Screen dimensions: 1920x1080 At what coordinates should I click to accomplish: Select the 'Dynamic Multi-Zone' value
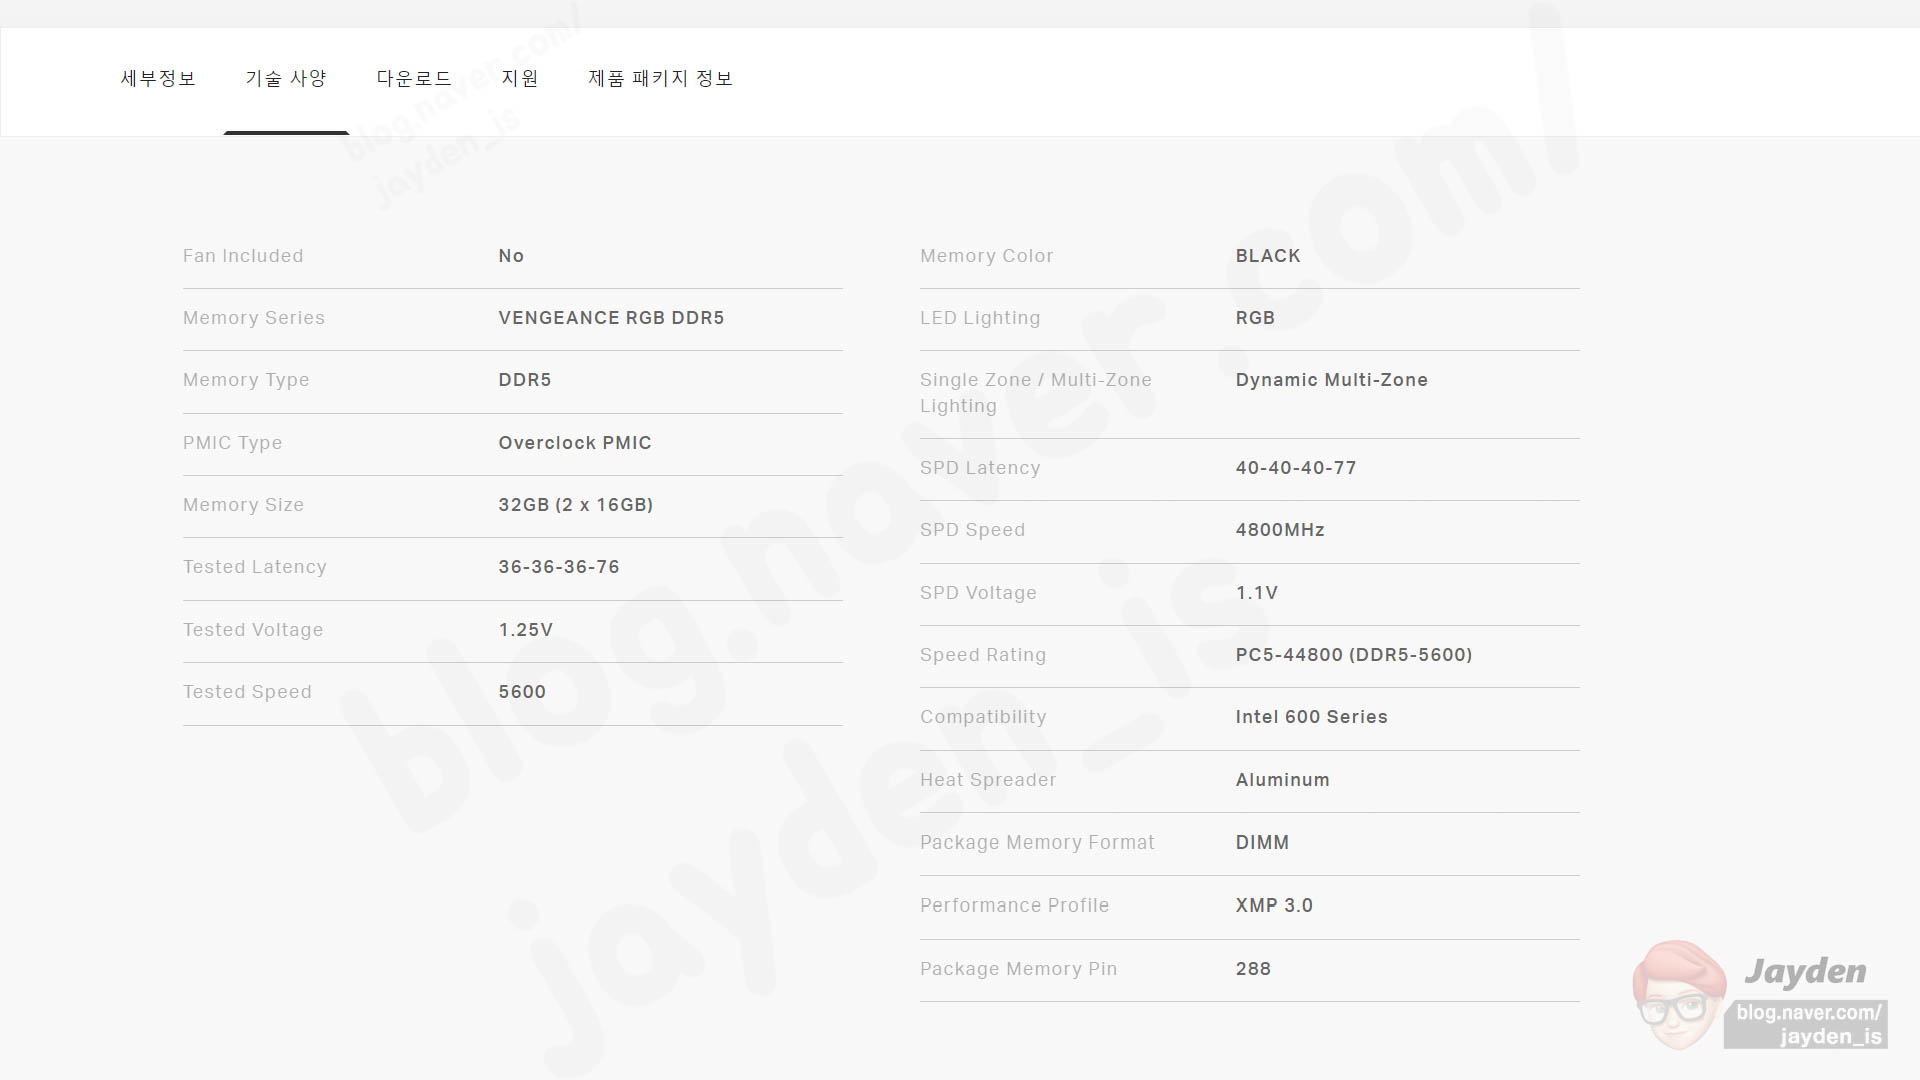click(1332, 380)
